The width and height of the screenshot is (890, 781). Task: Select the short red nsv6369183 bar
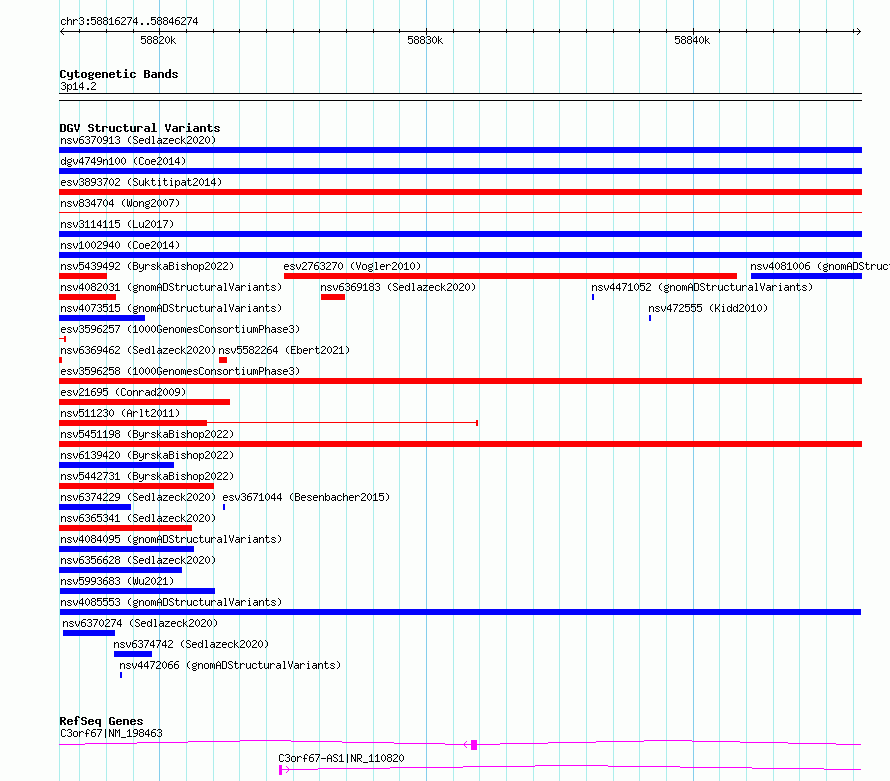coord(333,297)
